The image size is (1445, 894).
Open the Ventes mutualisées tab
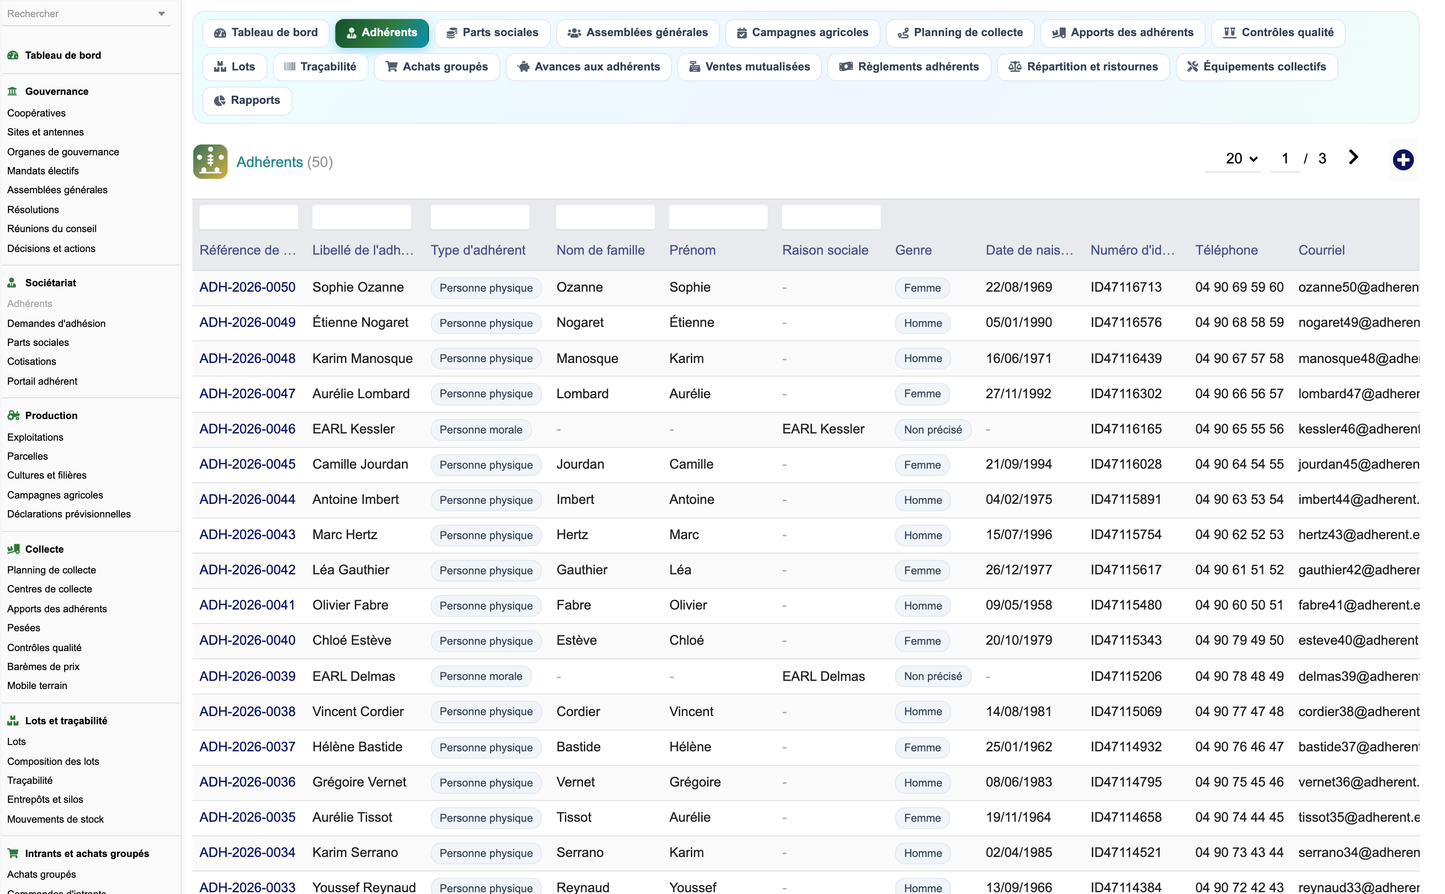point(750,67)
